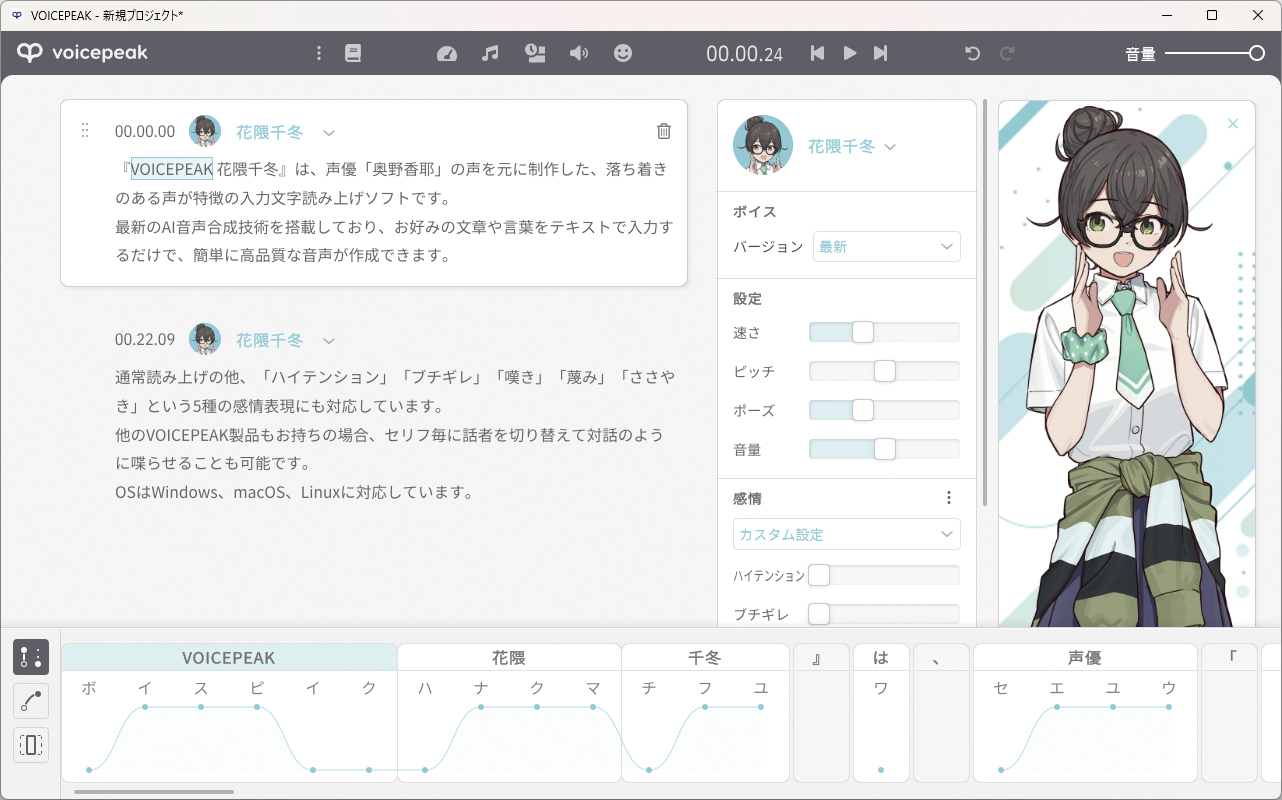
Task: Click the 00.22.09 timestamp
Action: coord(145,339)
